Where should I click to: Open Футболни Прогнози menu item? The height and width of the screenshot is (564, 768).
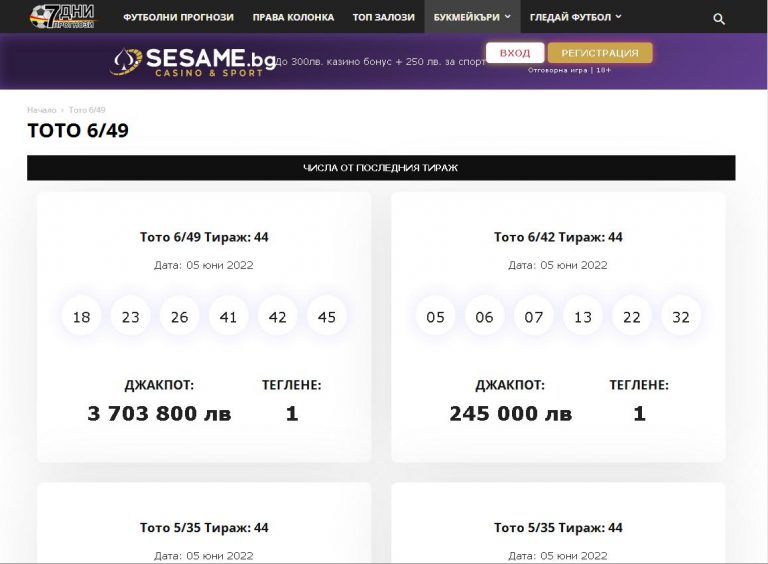[x=178, y=17]
